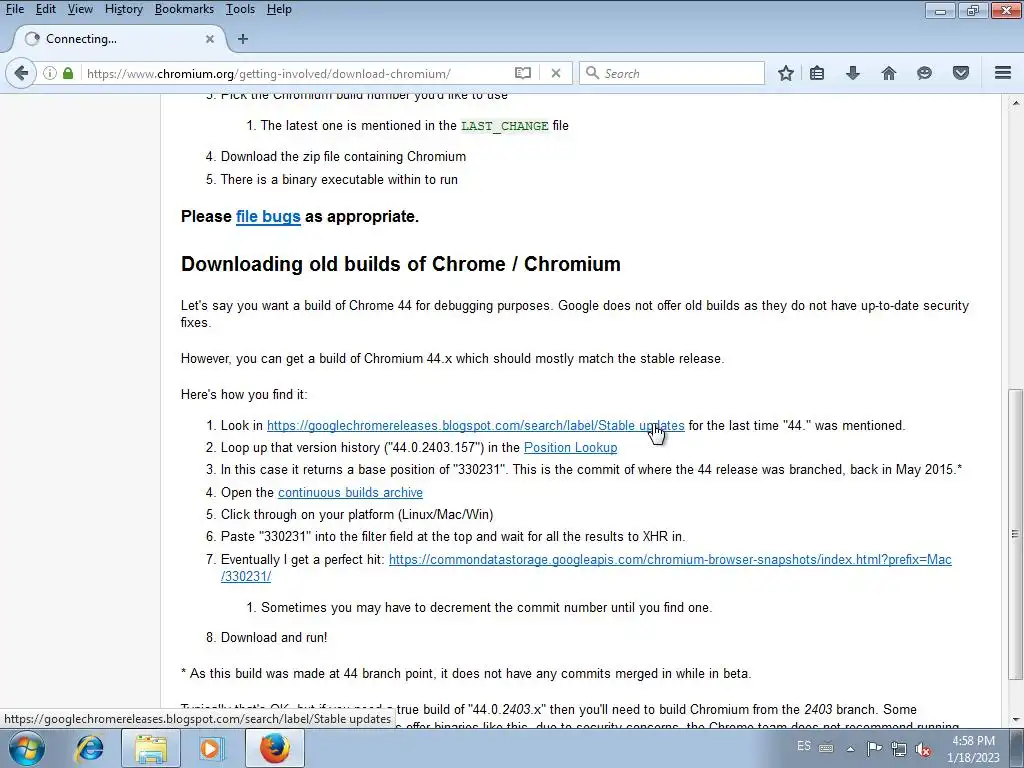Select the Firefox taskbar button
Viewport: 1024px width, 768px height.
point(275,749)
